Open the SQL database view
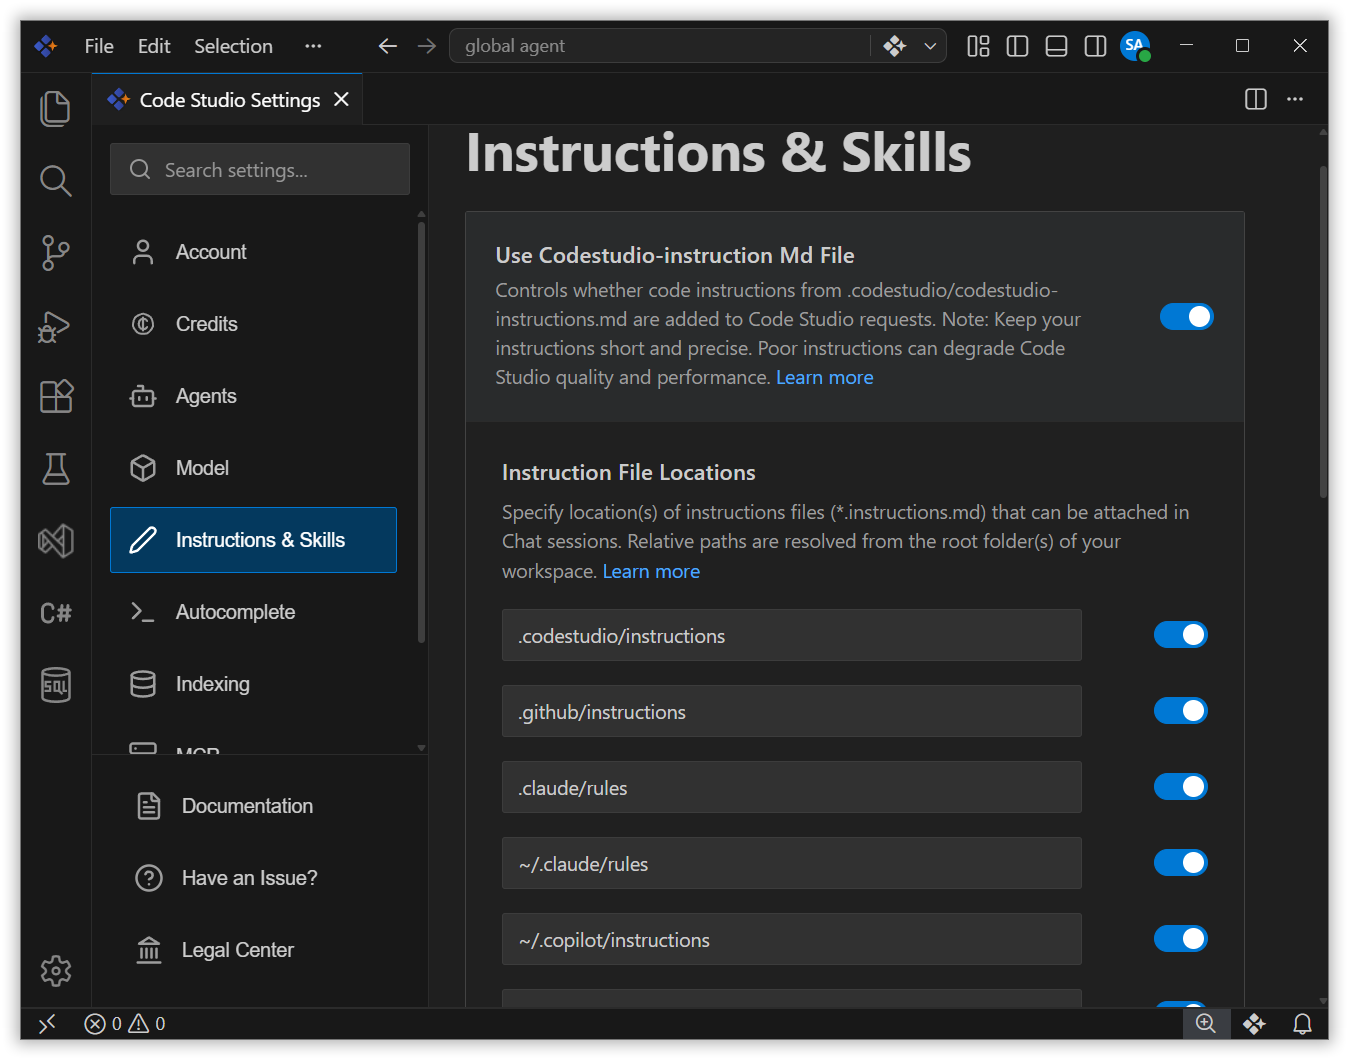The width and height of the screenshot is (1349, 1060). click(56, 685)
